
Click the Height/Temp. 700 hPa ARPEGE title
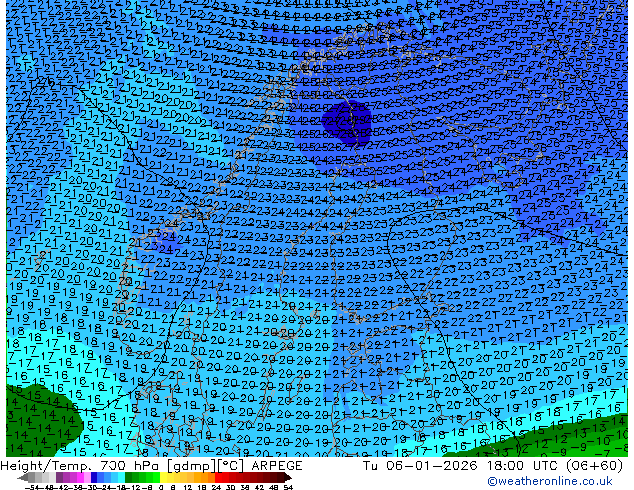151,466
